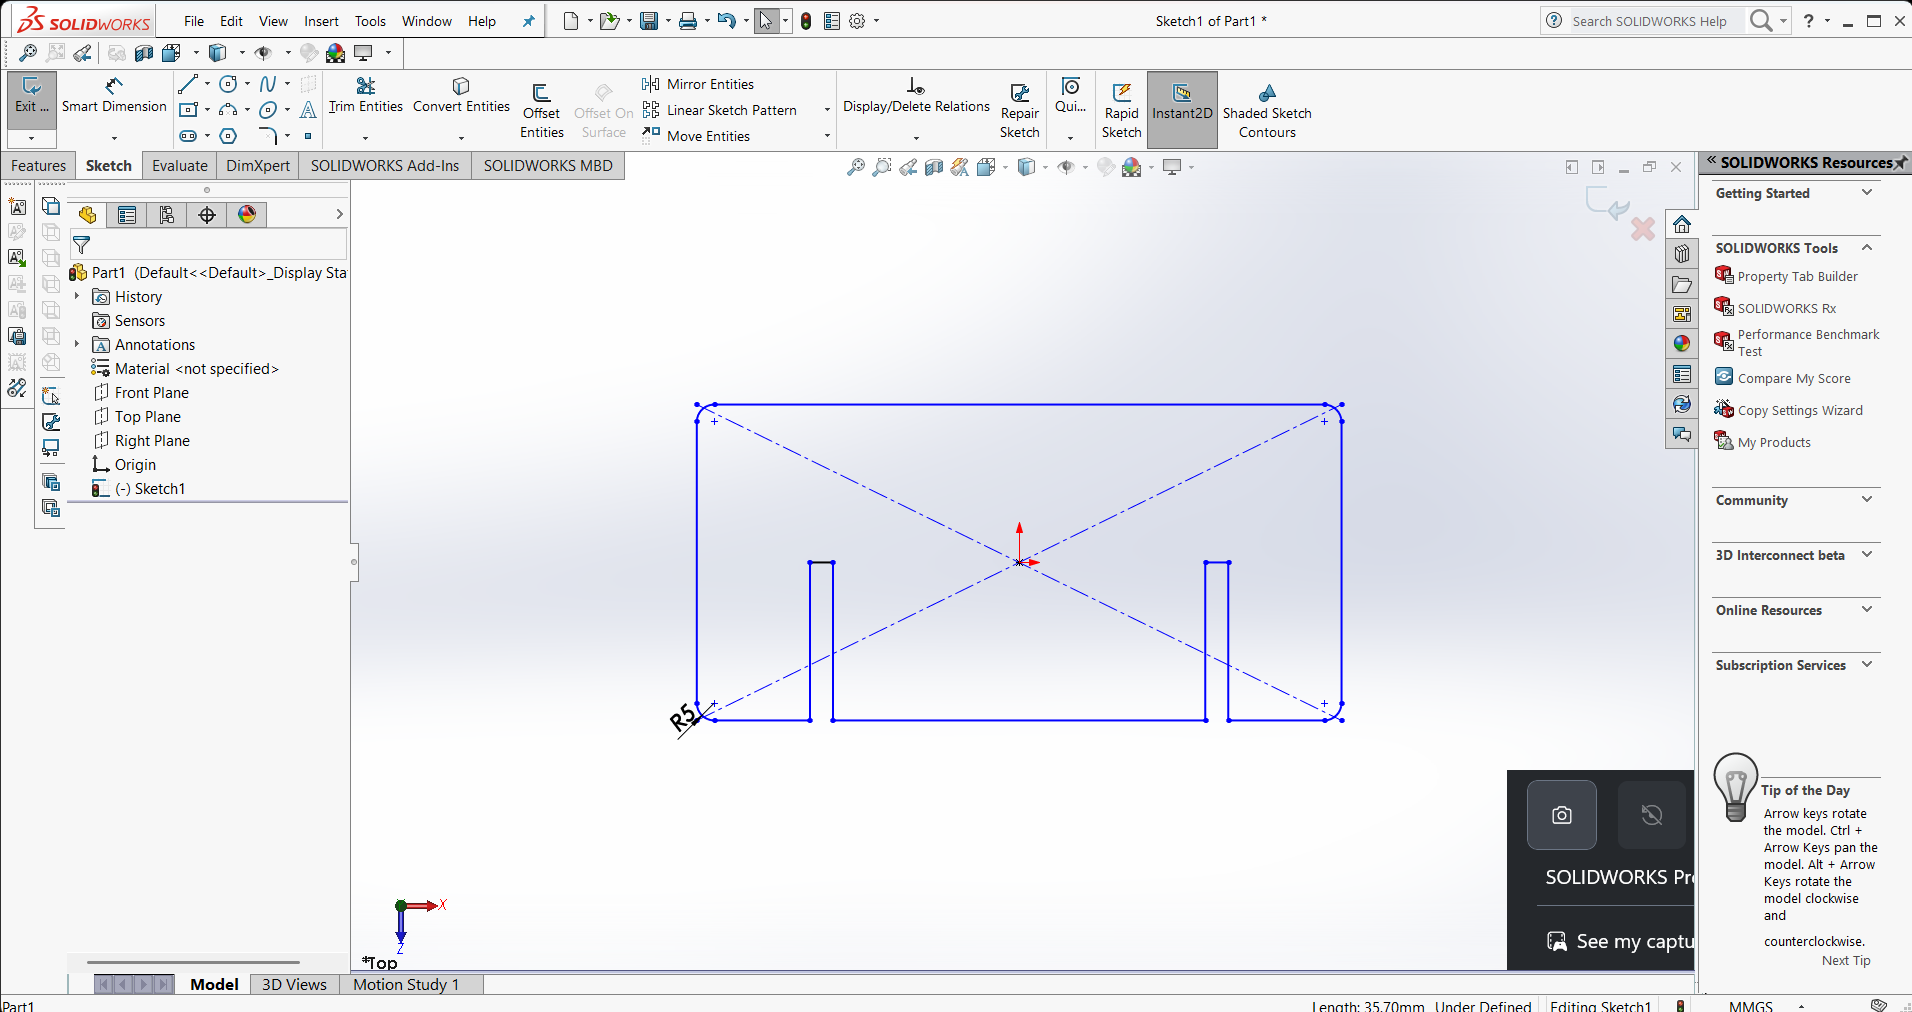Click Quick Snaps tool
The width and height of the screenshot is (1912, 1012).
tap(1070, 96)
